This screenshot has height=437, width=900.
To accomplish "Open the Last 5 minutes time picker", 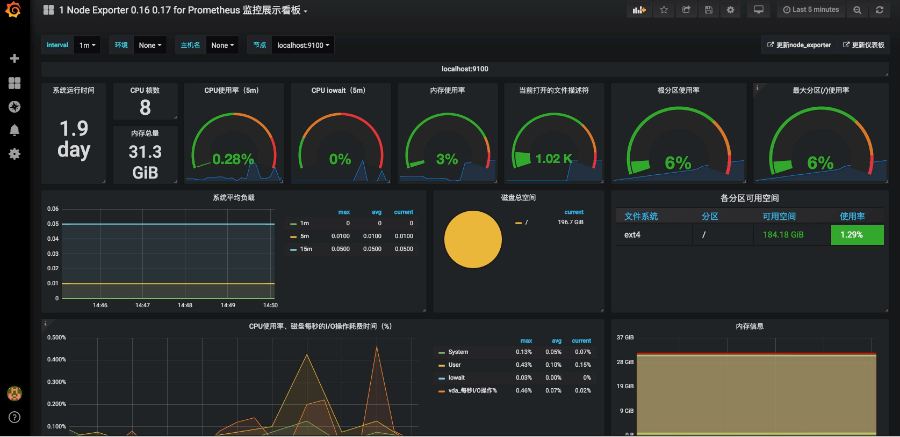I will point(811,10).
